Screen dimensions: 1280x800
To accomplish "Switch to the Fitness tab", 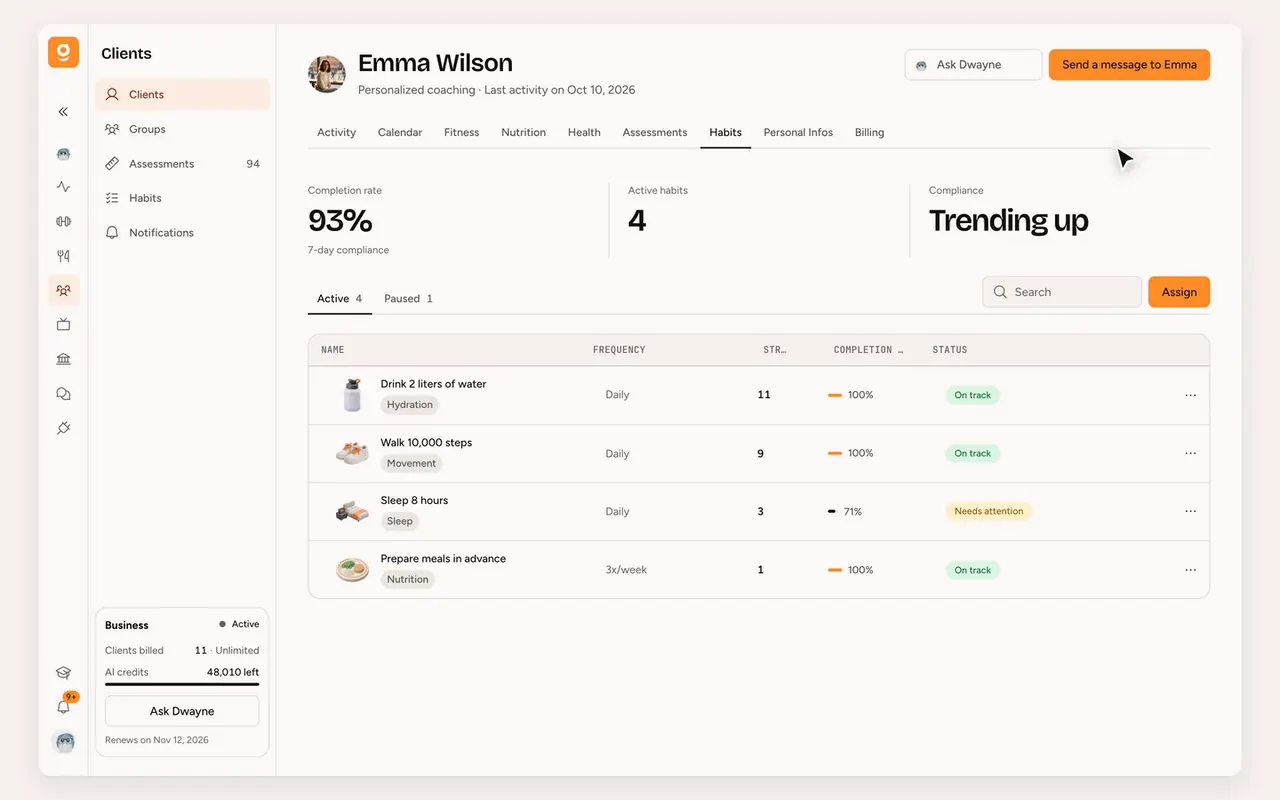I will [461, 132].
